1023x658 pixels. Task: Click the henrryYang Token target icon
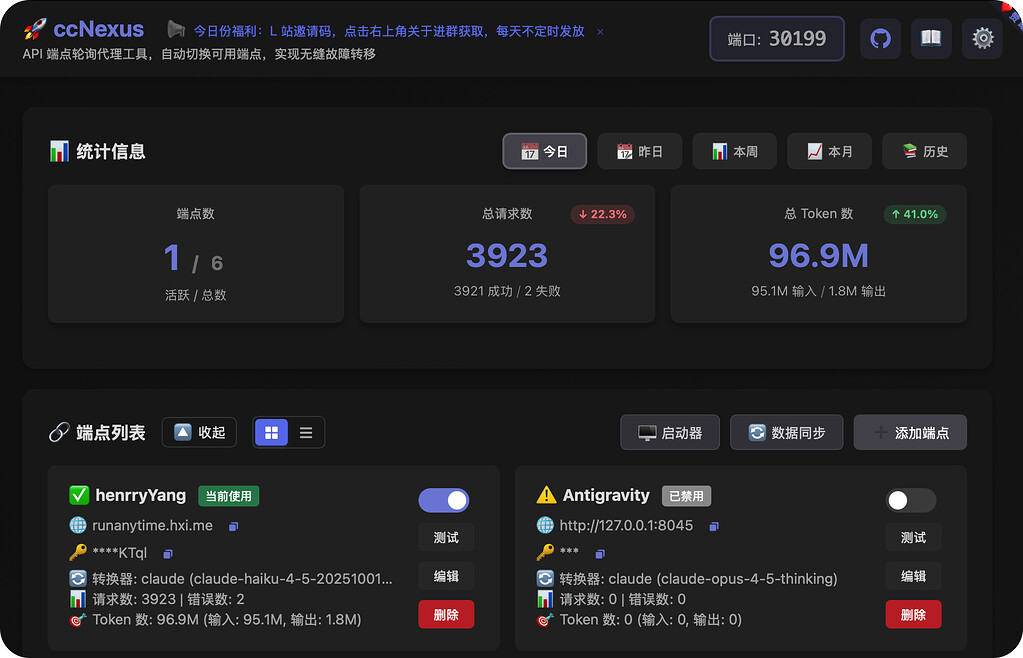(78, 620)
